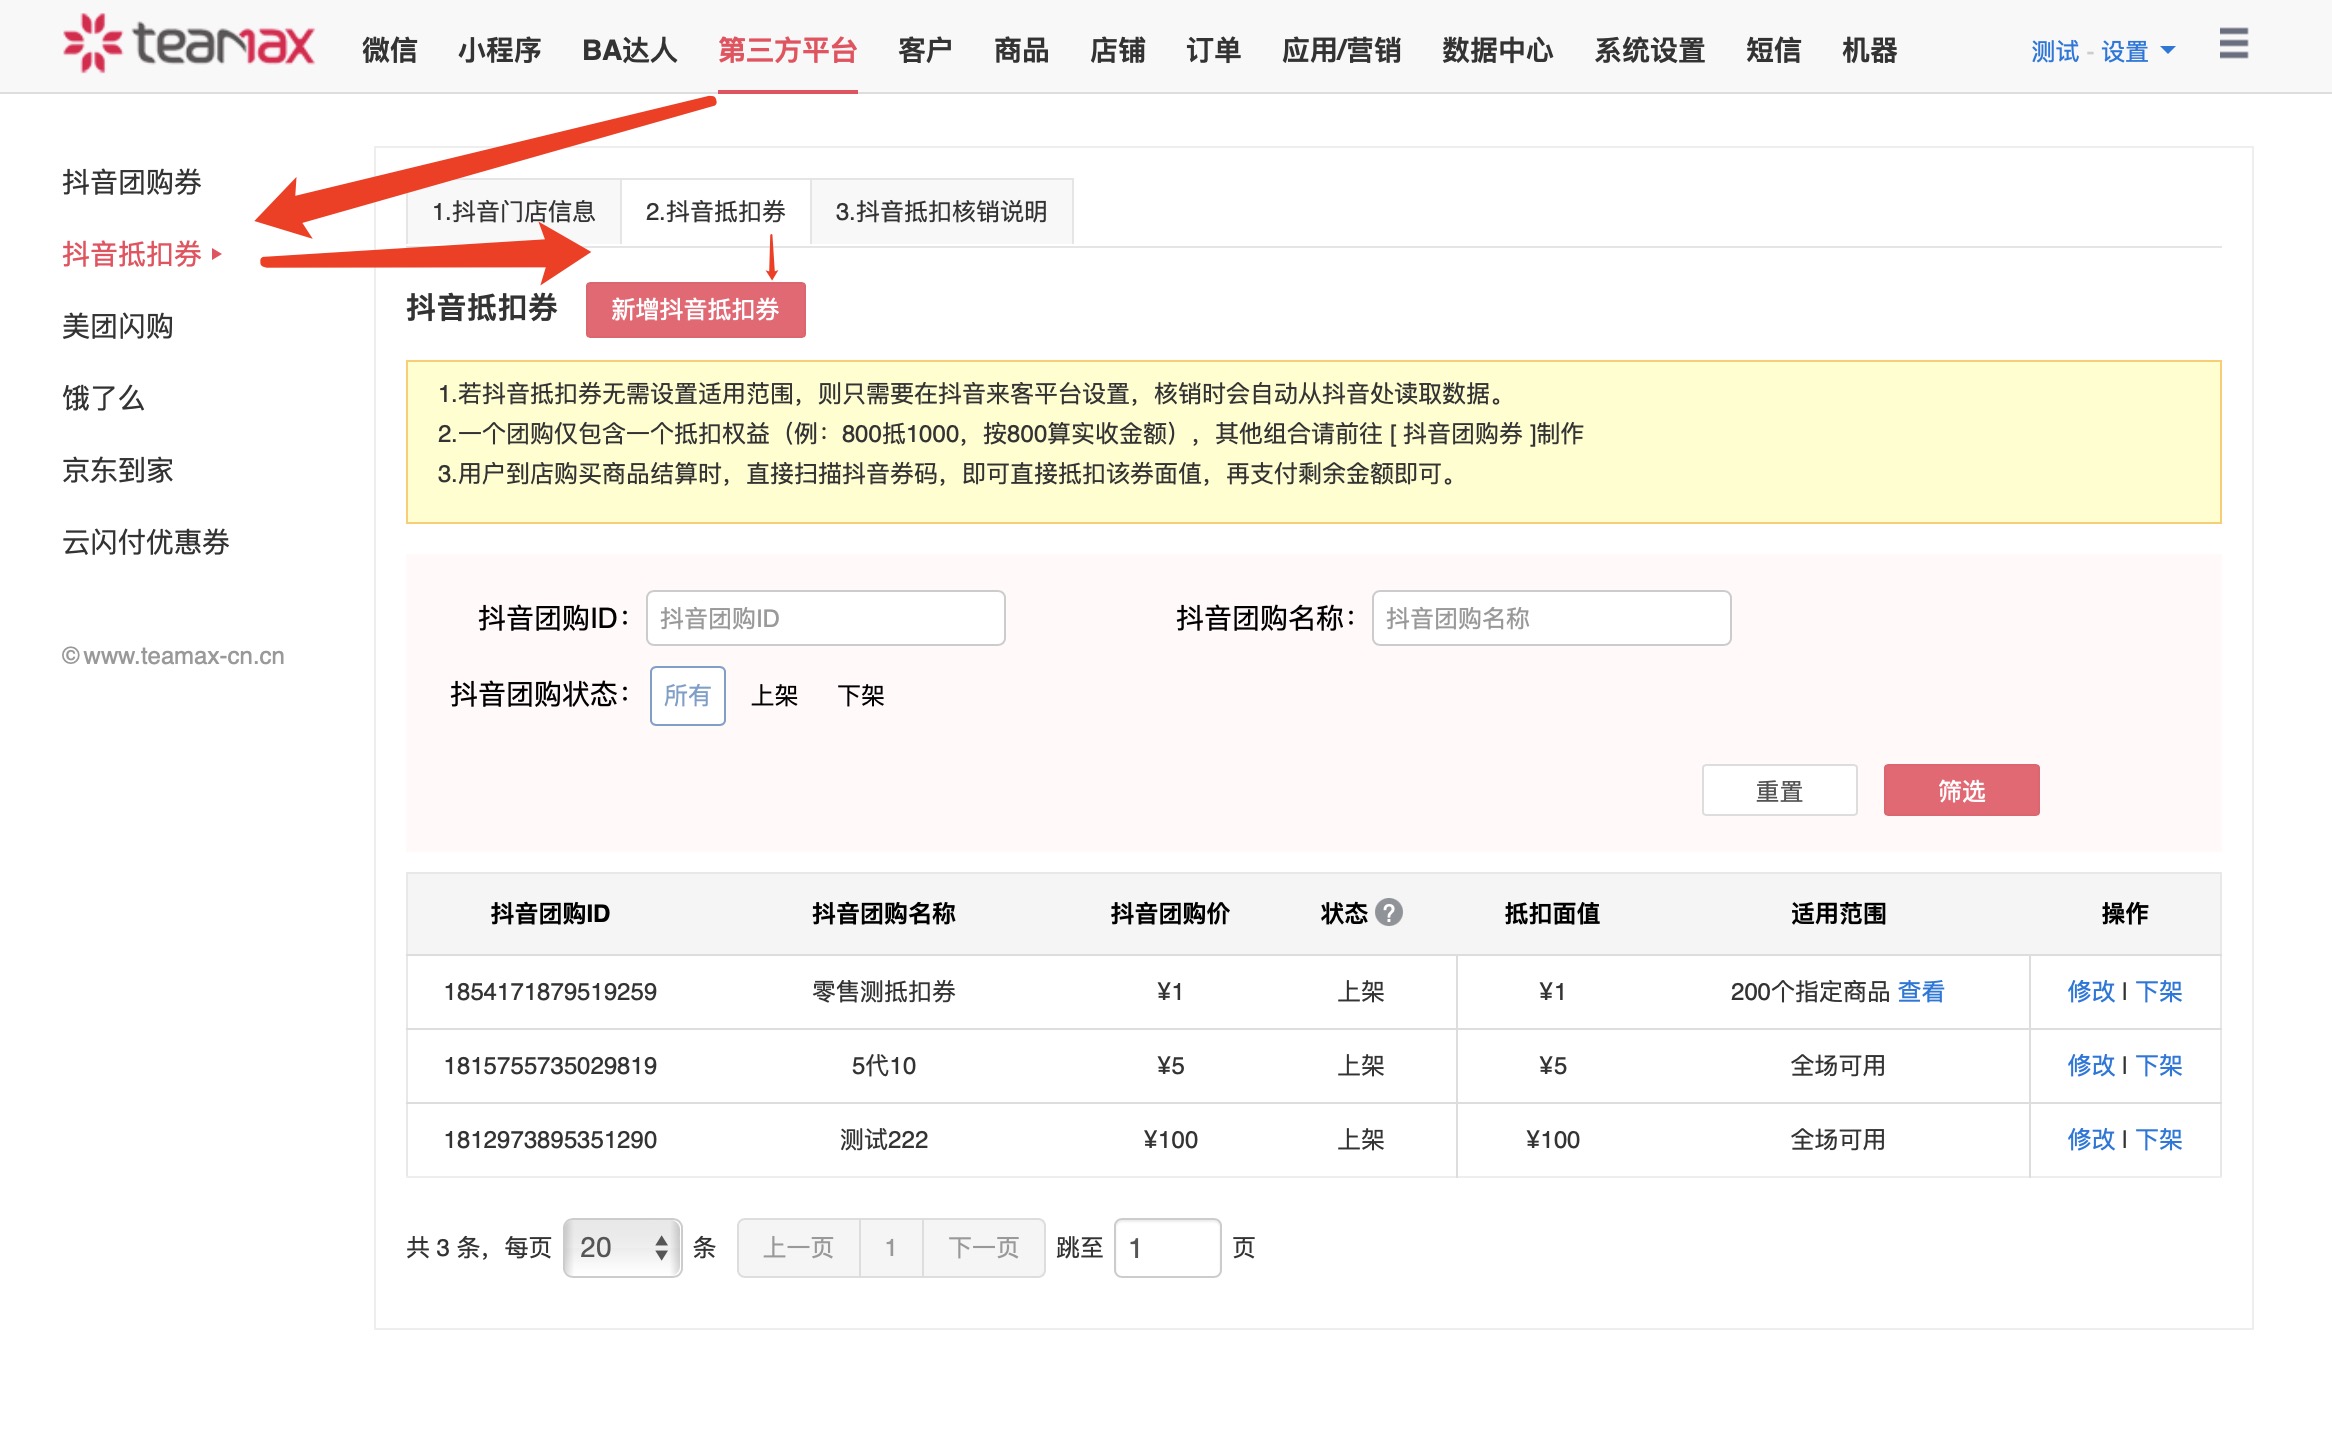Switch to 1.抖音门店信息 tab
Image resolution: width=2332 pixels, height=1454 pixels.
[x=513, y=211]
